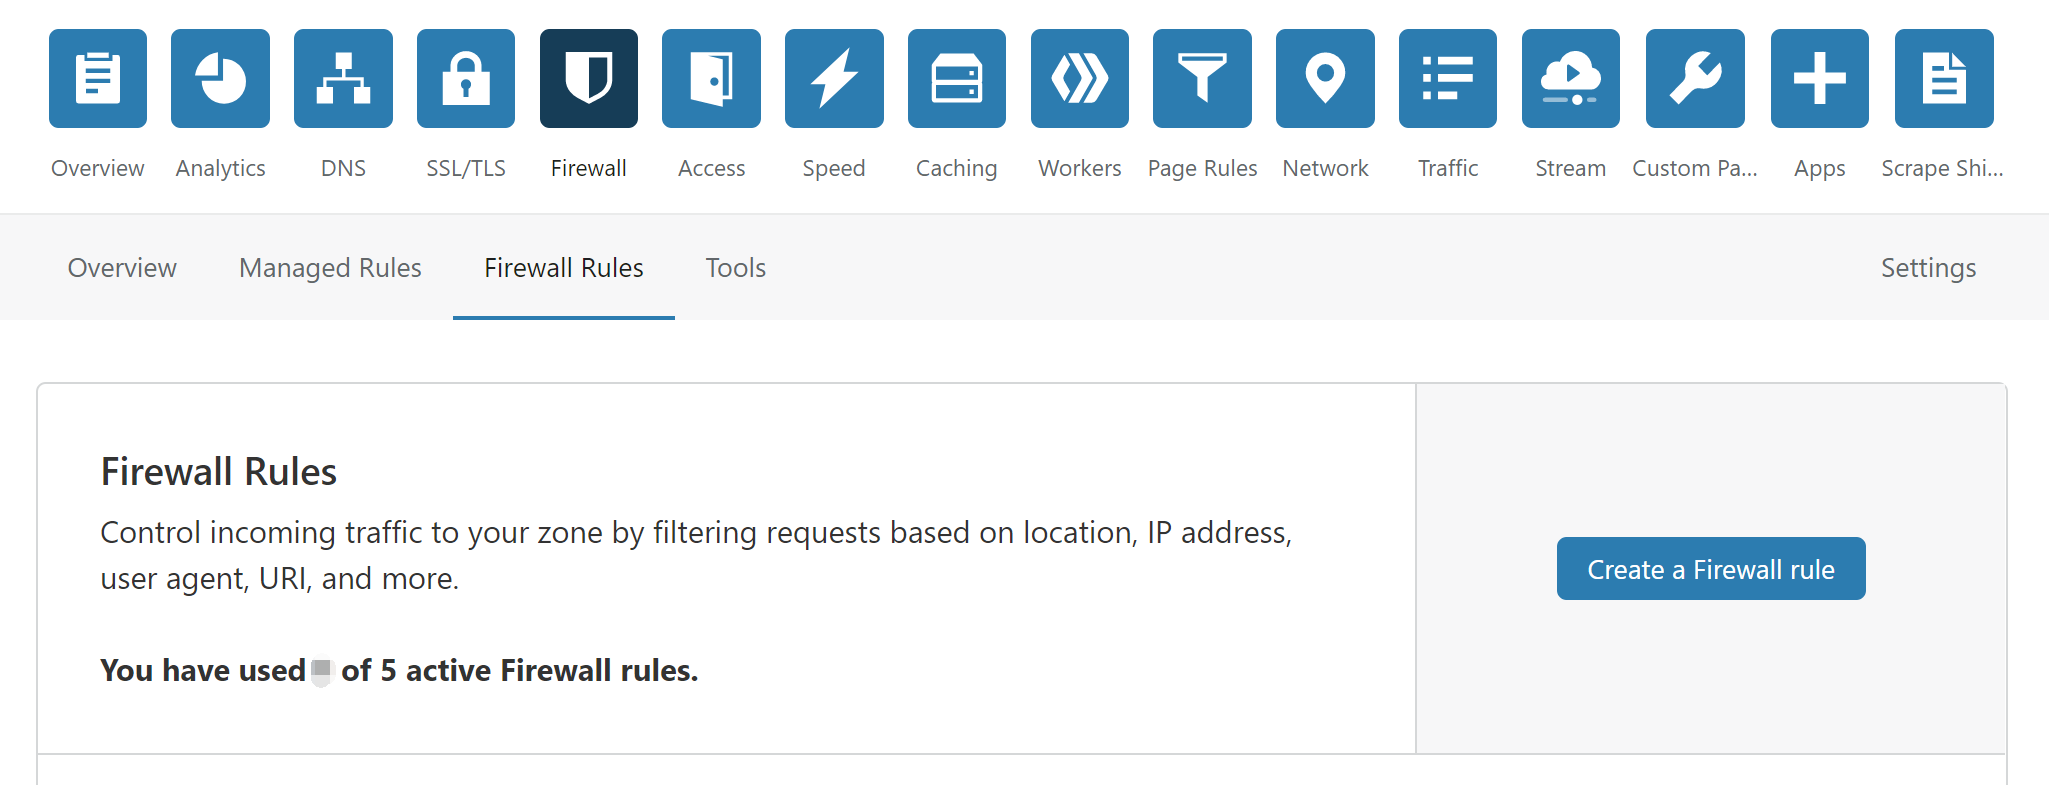The height and width of the screenshot is (785, 2049).
Task: Open the Workers chevrons icon
Action: pos(1080,79)
